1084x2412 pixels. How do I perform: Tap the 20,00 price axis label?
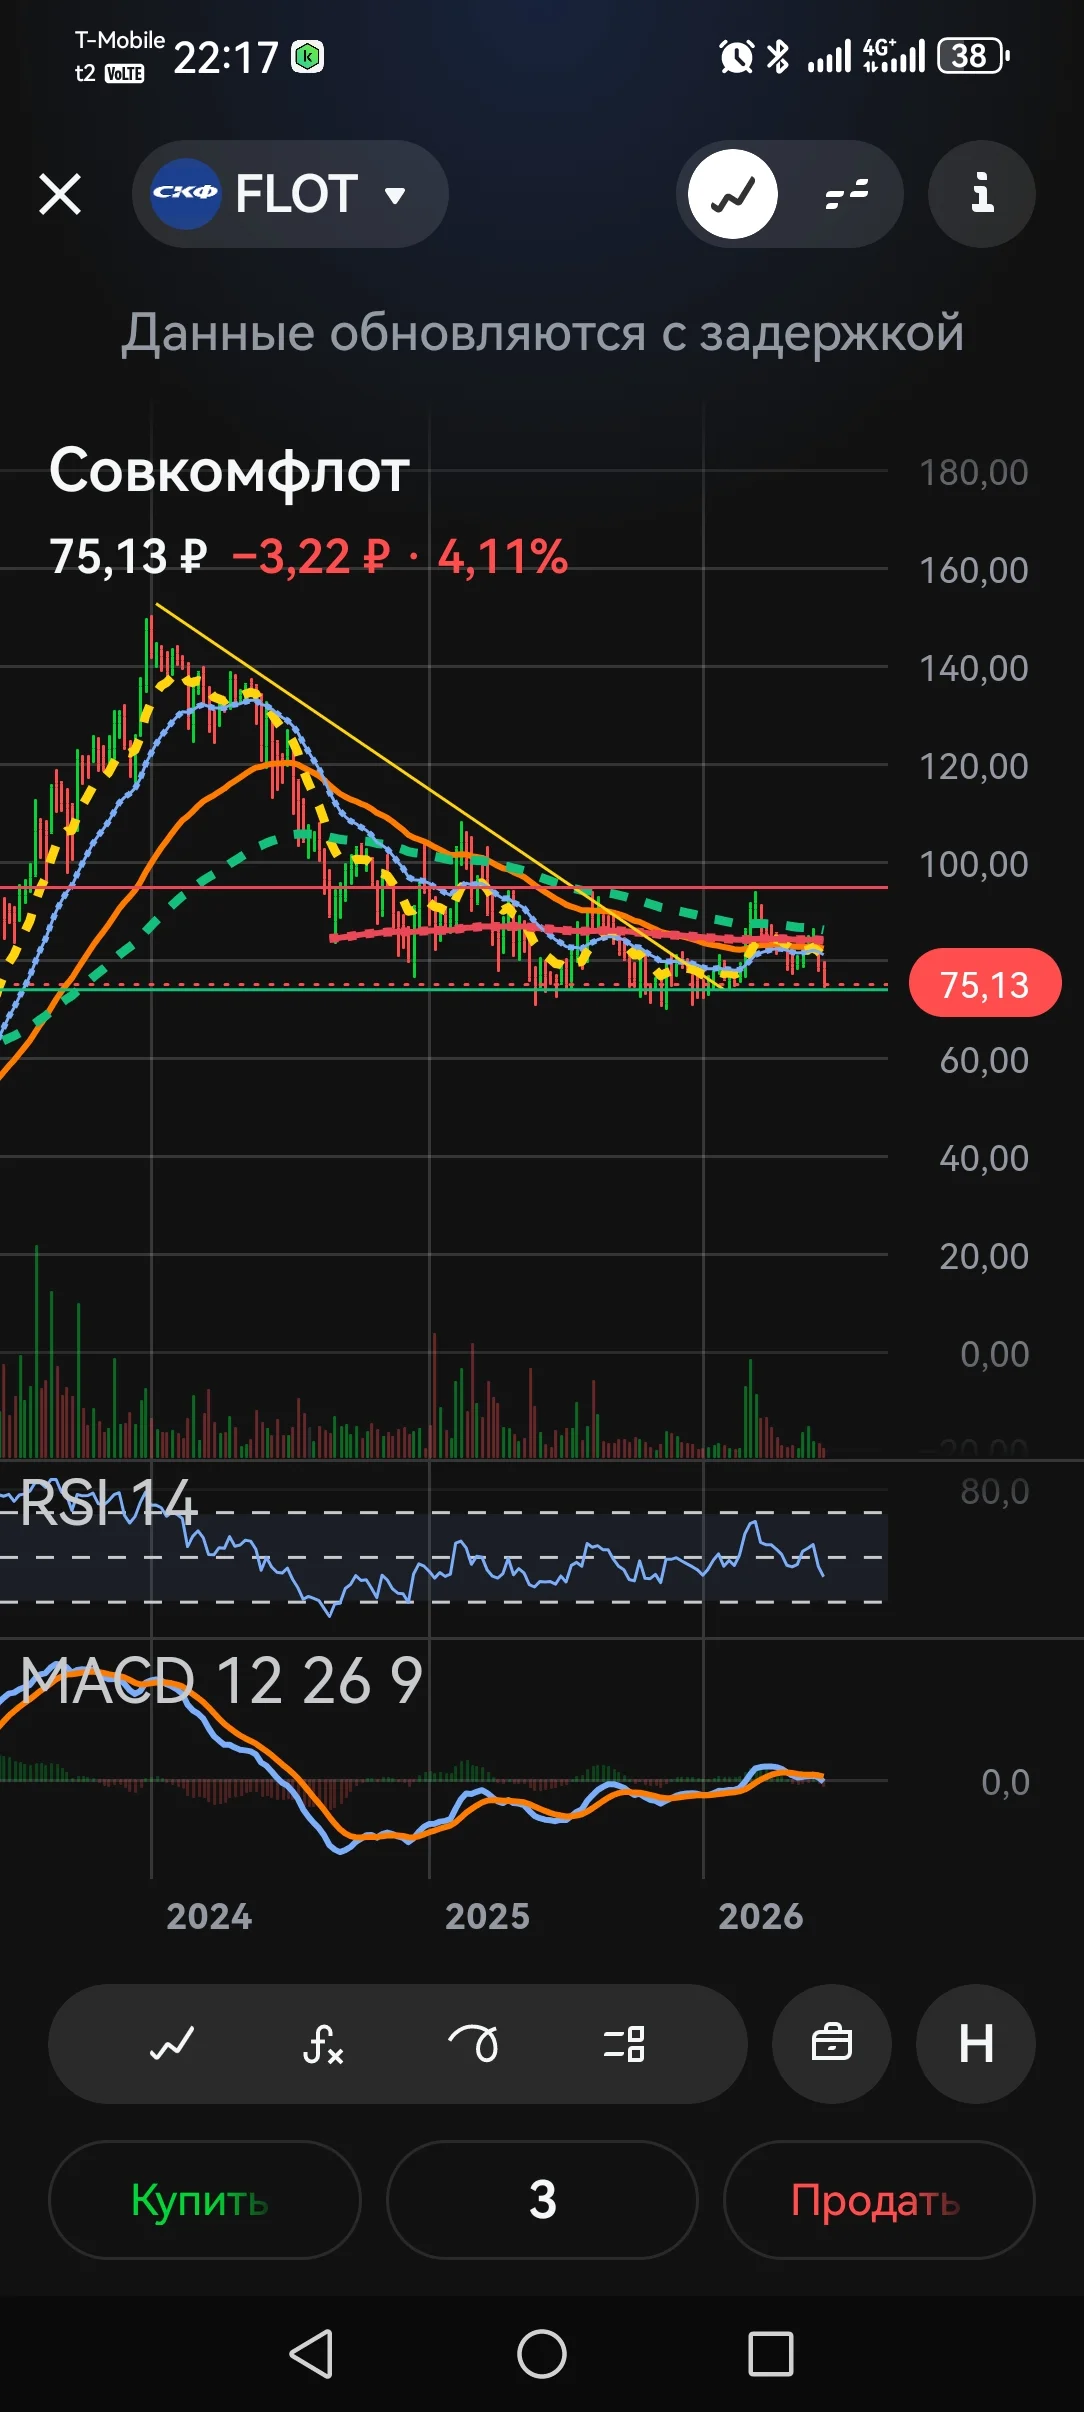[984, 1256]
